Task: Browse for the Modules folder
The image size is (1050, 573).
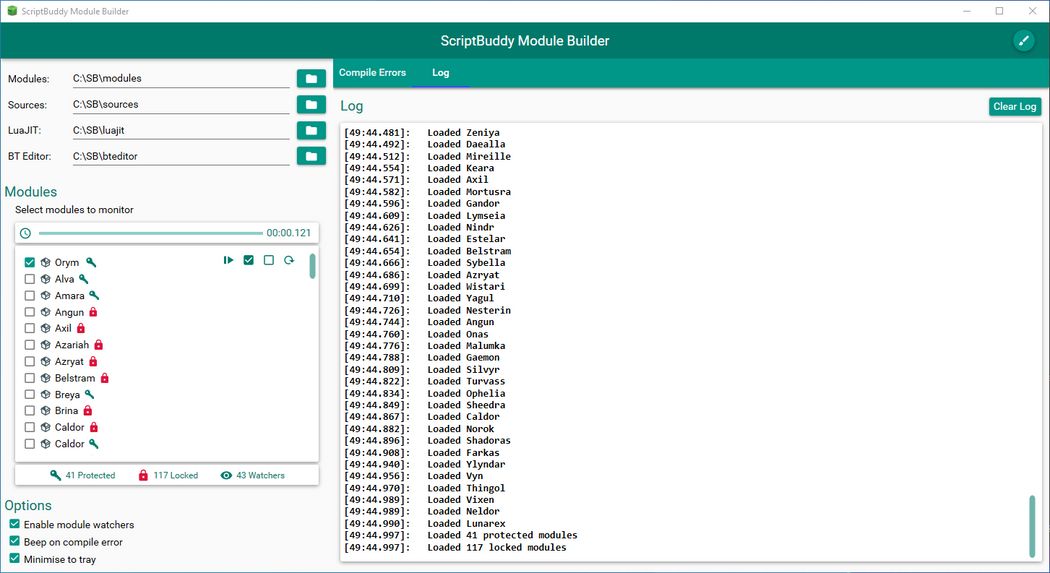Action: click(311, 78)
